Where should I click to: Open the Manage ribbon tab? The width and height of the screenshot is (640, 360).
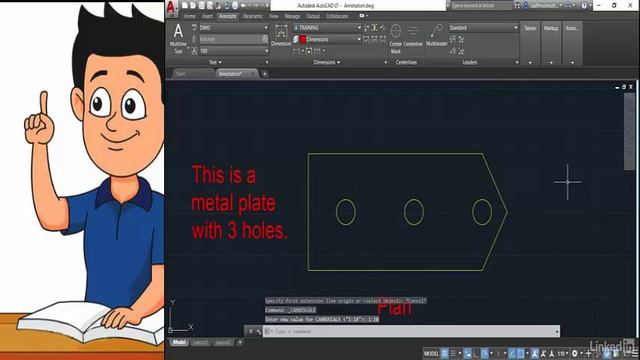tap(292, 16)
